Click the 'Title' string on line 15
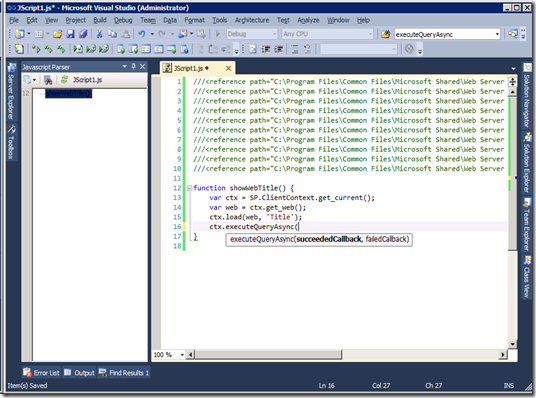 (x=280, y=217)
